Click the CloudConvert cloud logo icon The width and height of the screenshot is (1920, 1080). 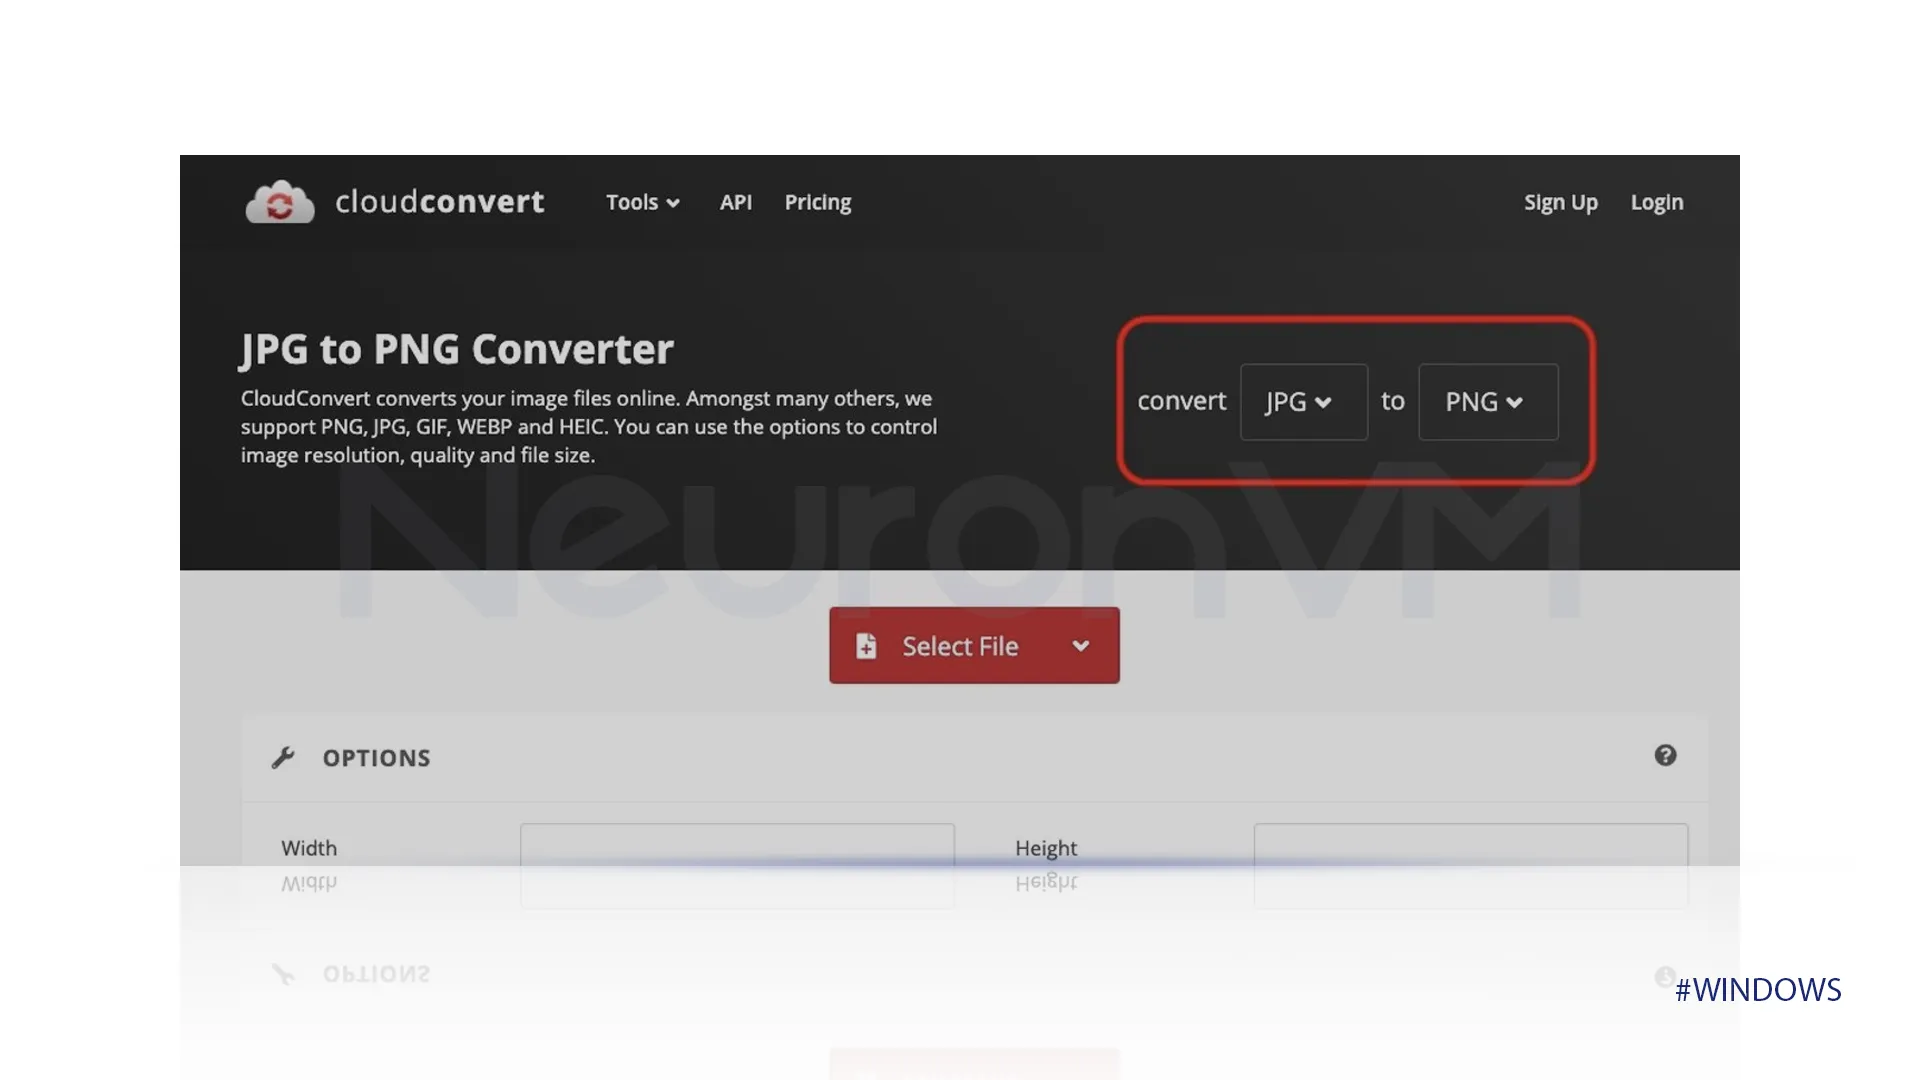(280, 202)
